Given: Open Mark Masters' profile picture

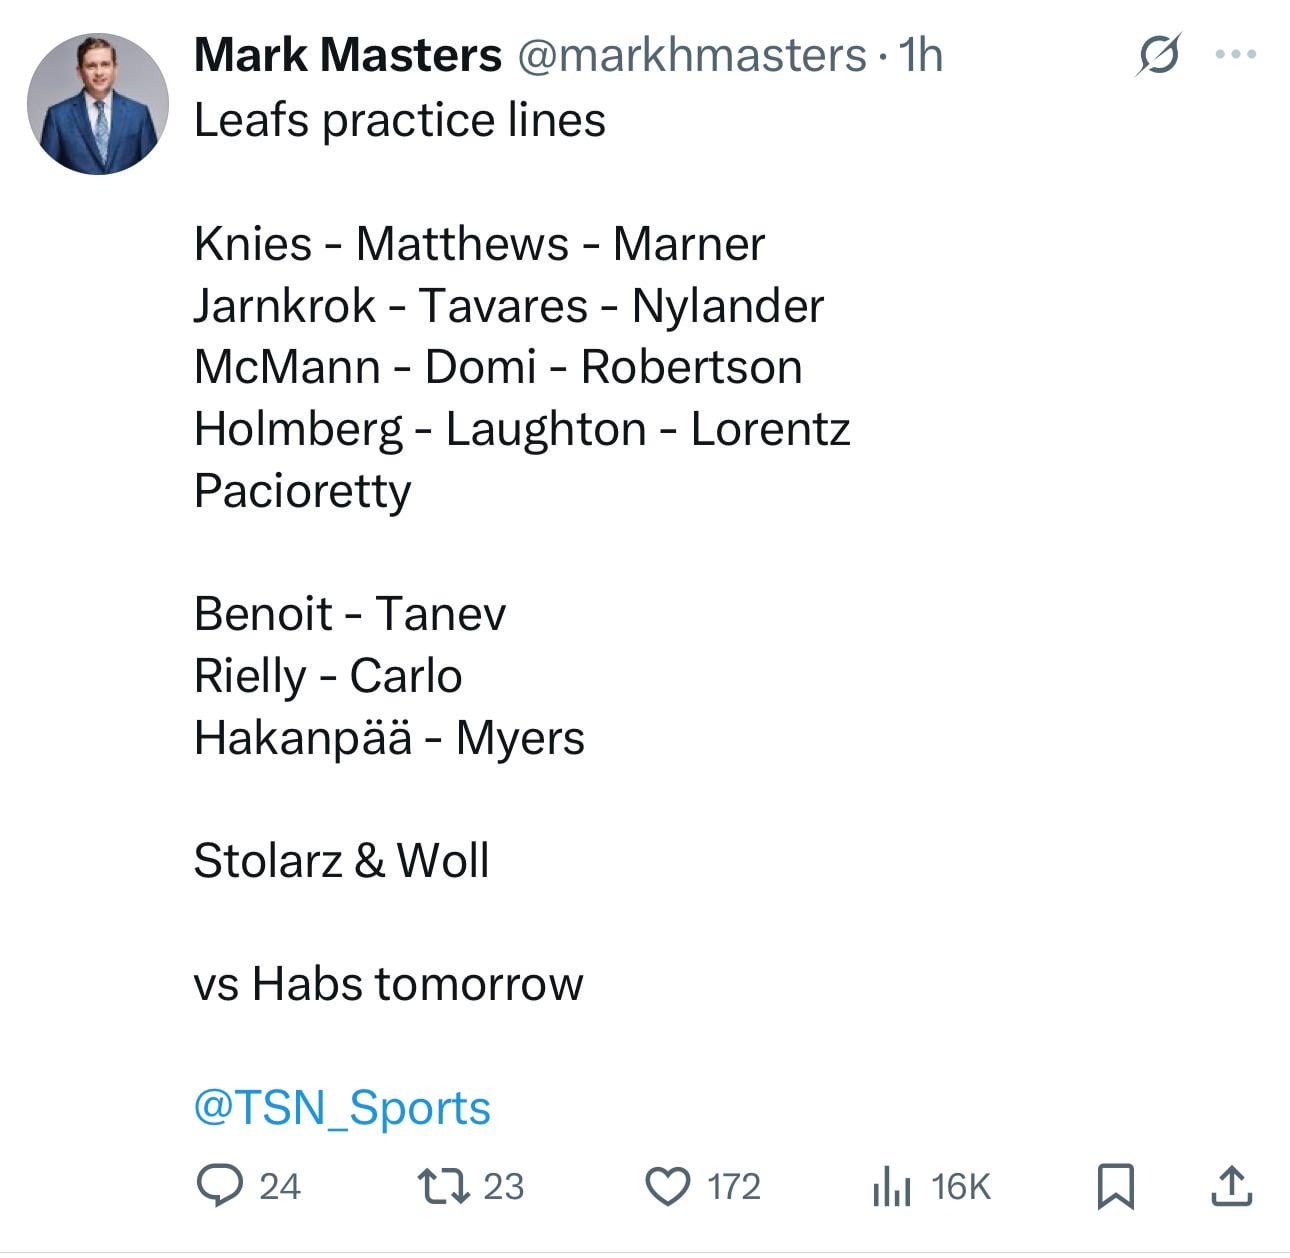Looking at the screenshot, I should click(98, 104).
